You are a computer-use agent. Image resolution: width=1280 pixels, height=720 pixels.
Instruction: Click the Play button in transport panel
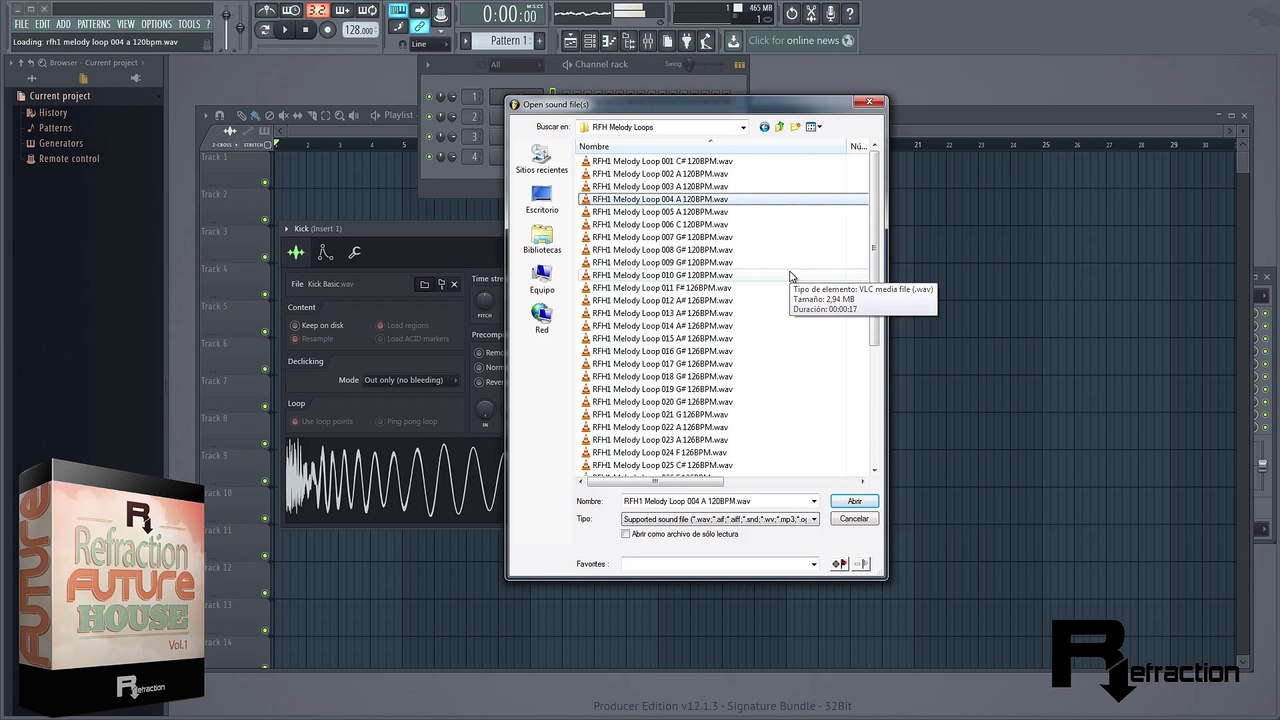[x=284, y=31]
